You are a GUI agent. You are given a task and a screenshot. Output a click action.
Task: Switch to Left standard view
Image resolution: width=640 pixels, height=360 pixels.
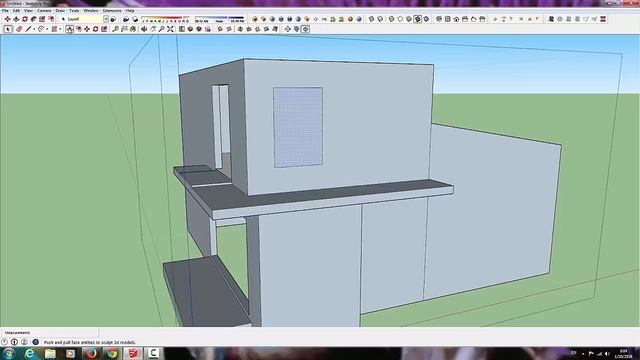tap(482, 19)
